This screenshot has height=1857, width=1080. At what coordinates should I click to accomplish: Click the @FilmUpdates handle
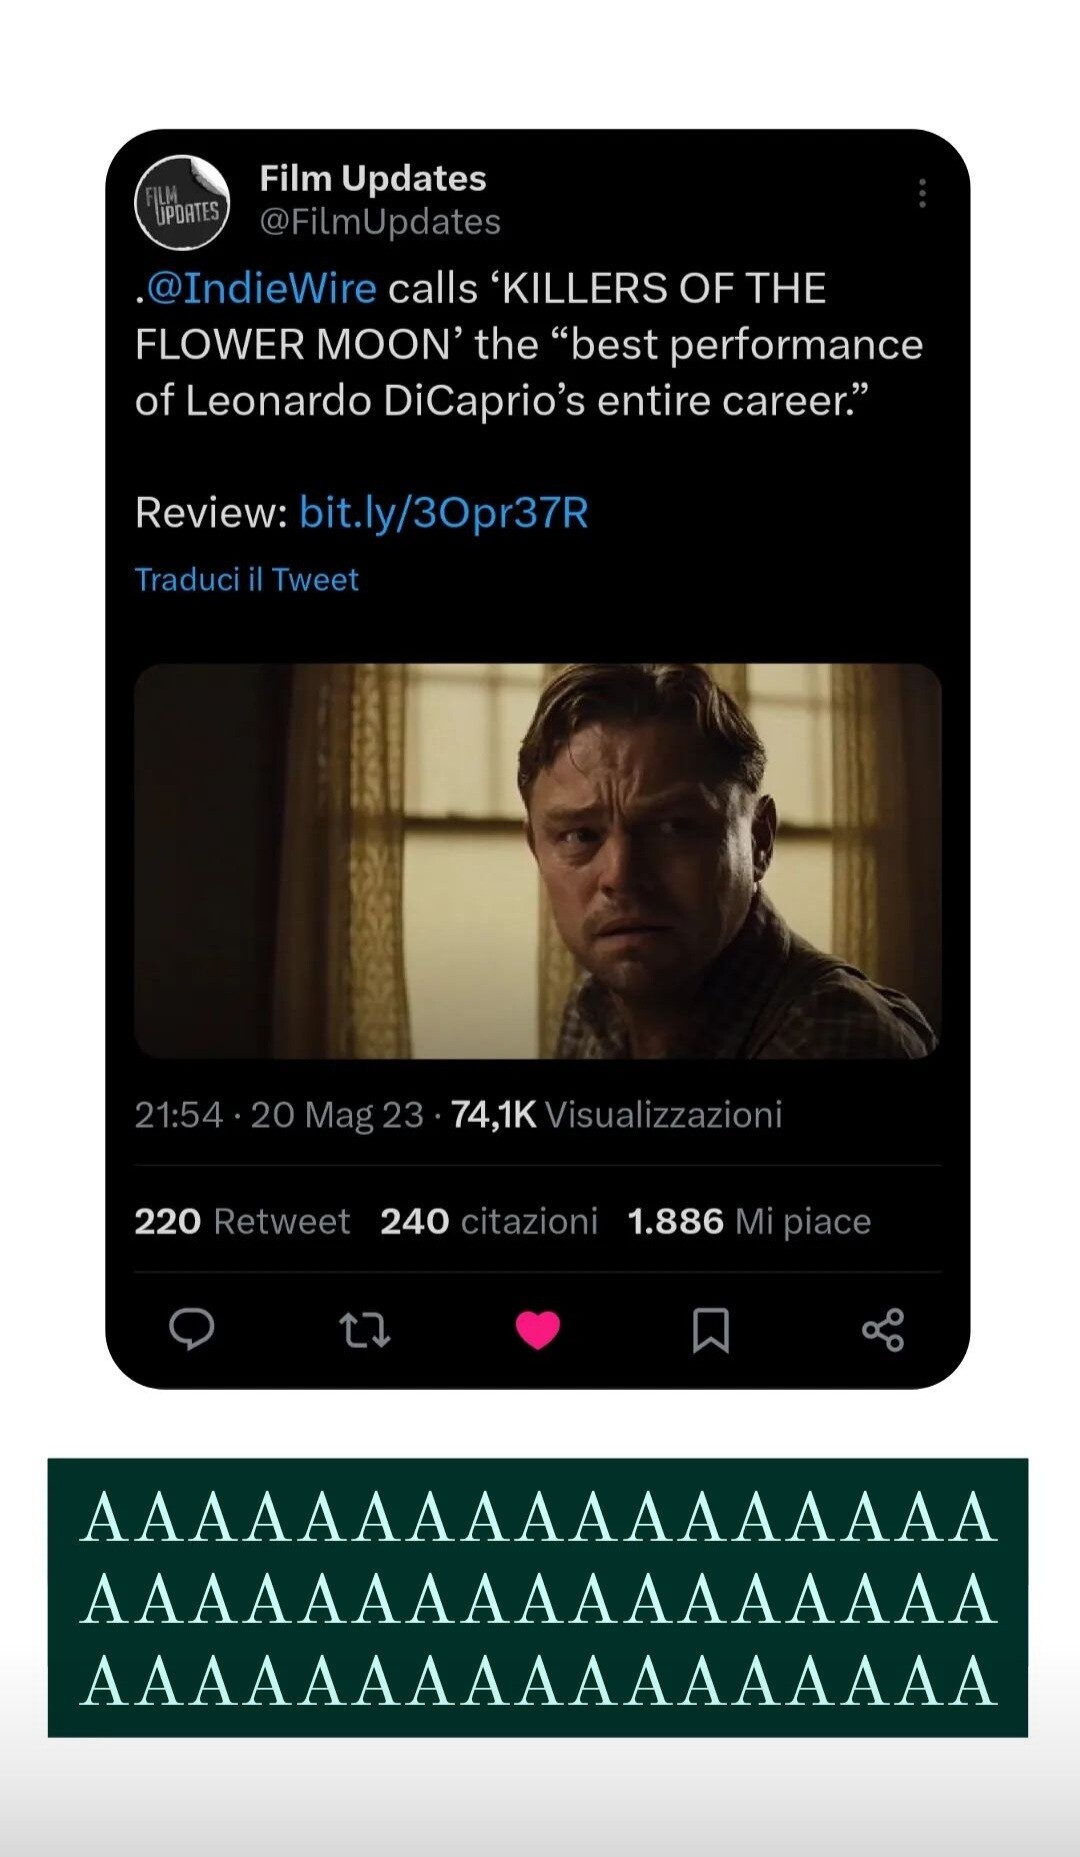tap(380, 222)
